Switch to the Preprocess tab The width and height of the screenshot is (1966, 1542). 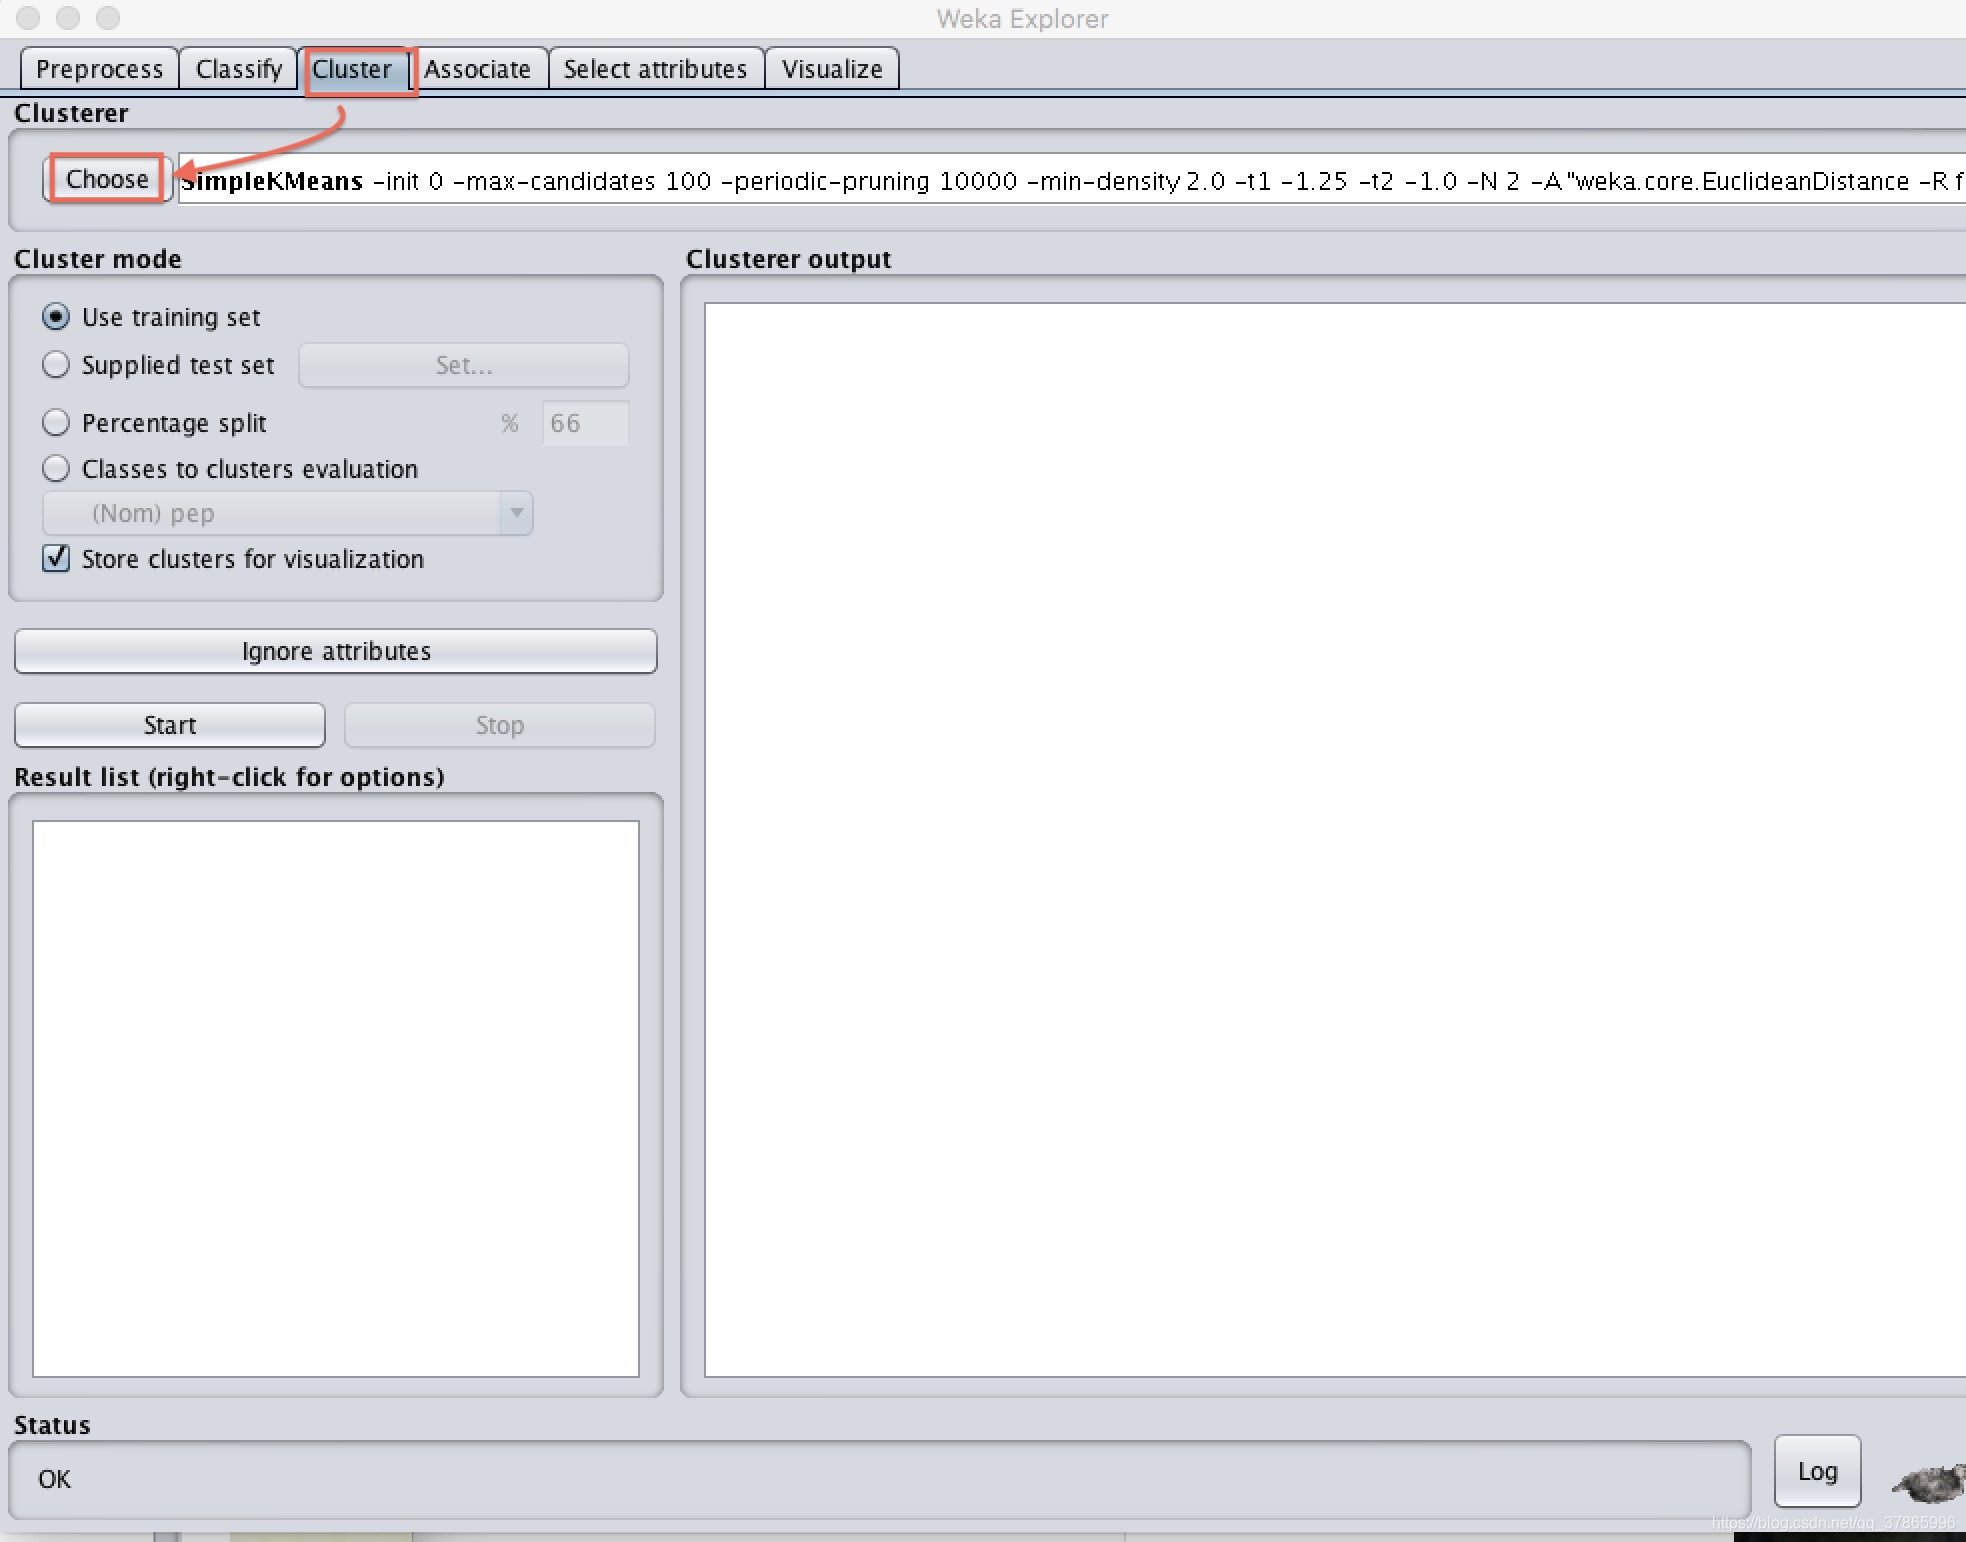point(99,69)
